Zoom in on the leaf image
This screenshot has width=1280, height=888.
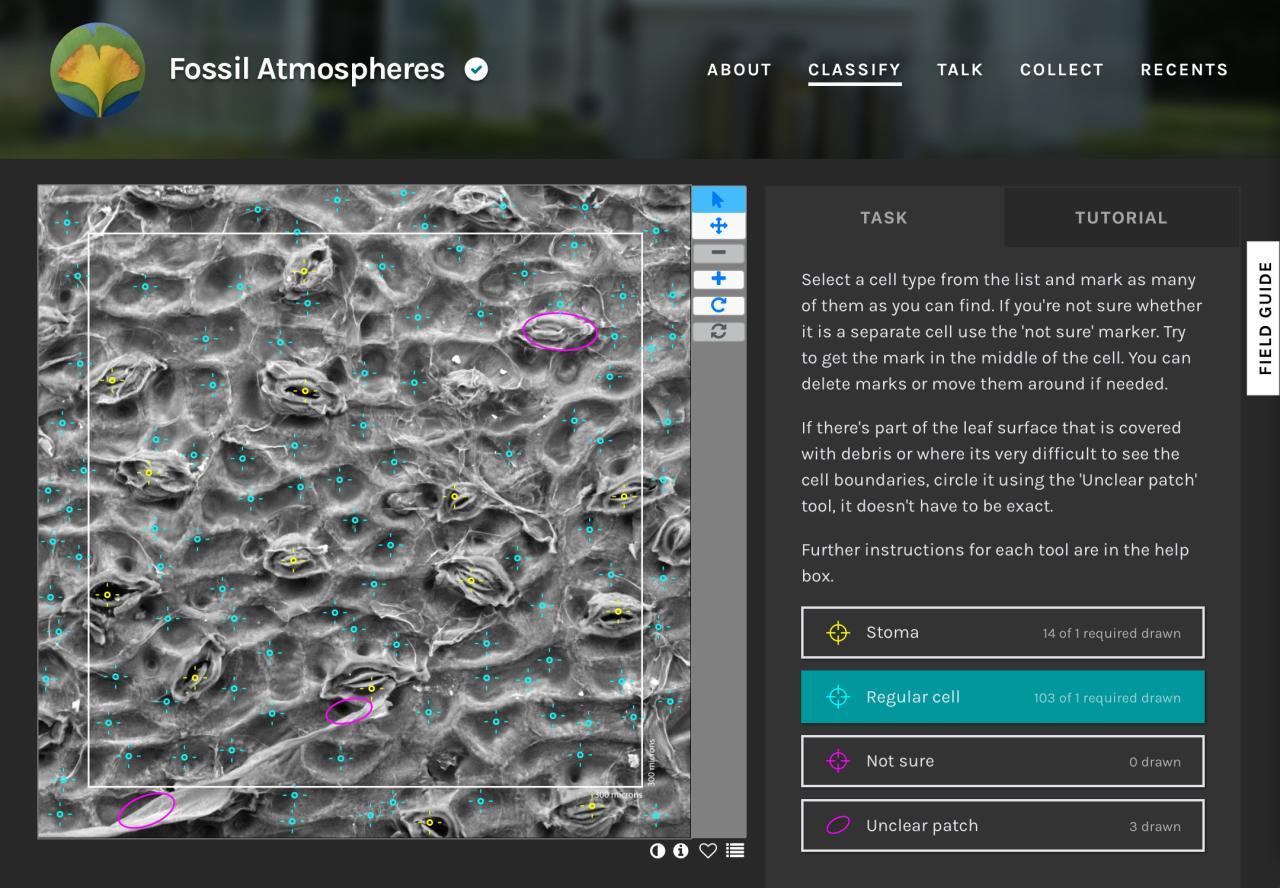(x=718, y=279)
